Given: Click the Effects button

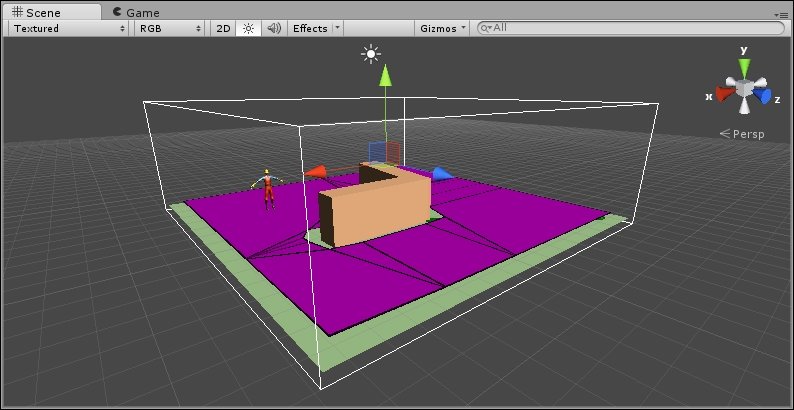Looking at the screenshot, I should (310, 28).
